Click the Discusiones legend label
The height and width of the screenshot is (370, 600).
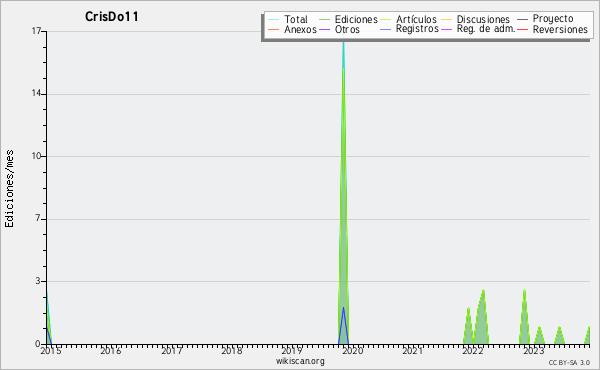(483, 19)
